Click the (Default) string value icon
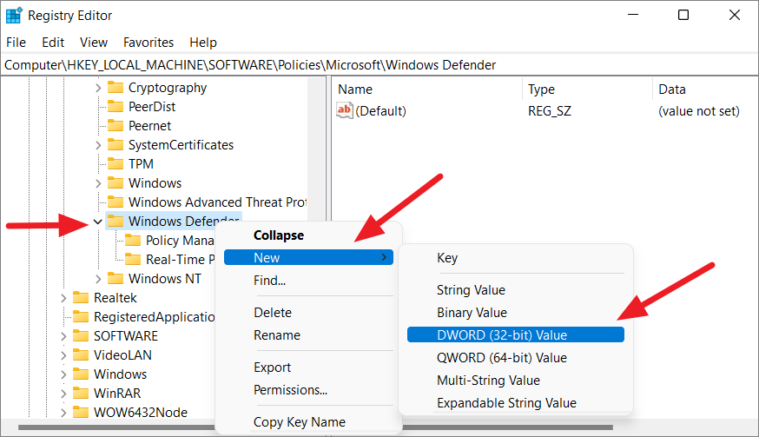 [344, 111]
